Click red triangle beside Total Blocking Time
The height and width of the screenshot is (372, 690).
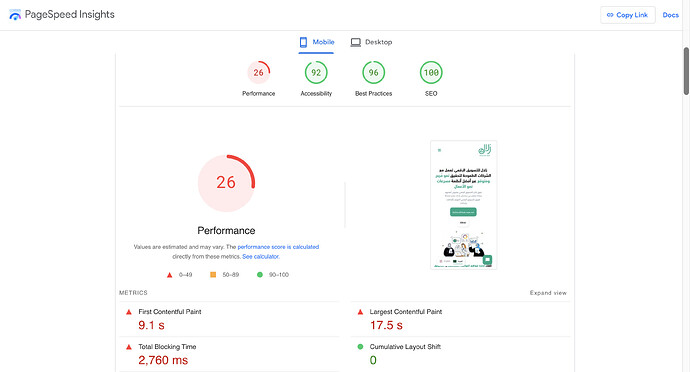pos(129,347)
